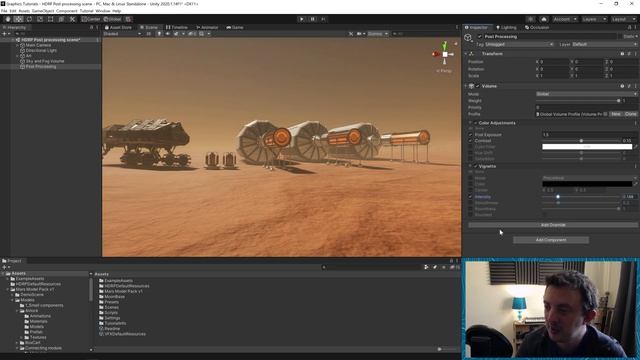Select Sky and Fog Volume in Hierarchy
640x360 pixels.
click(45, 61)
